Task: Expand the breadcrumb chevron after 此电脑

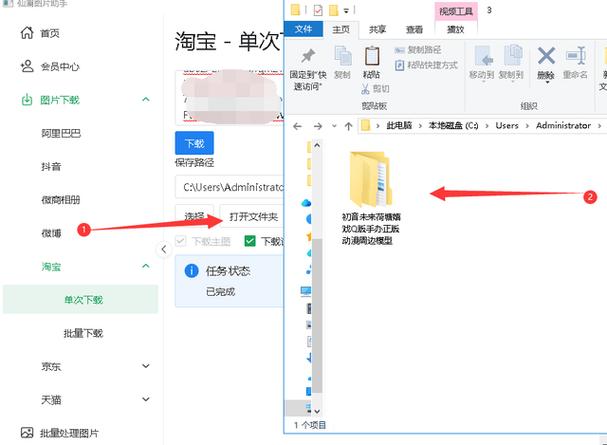Action: coord(420,126)
